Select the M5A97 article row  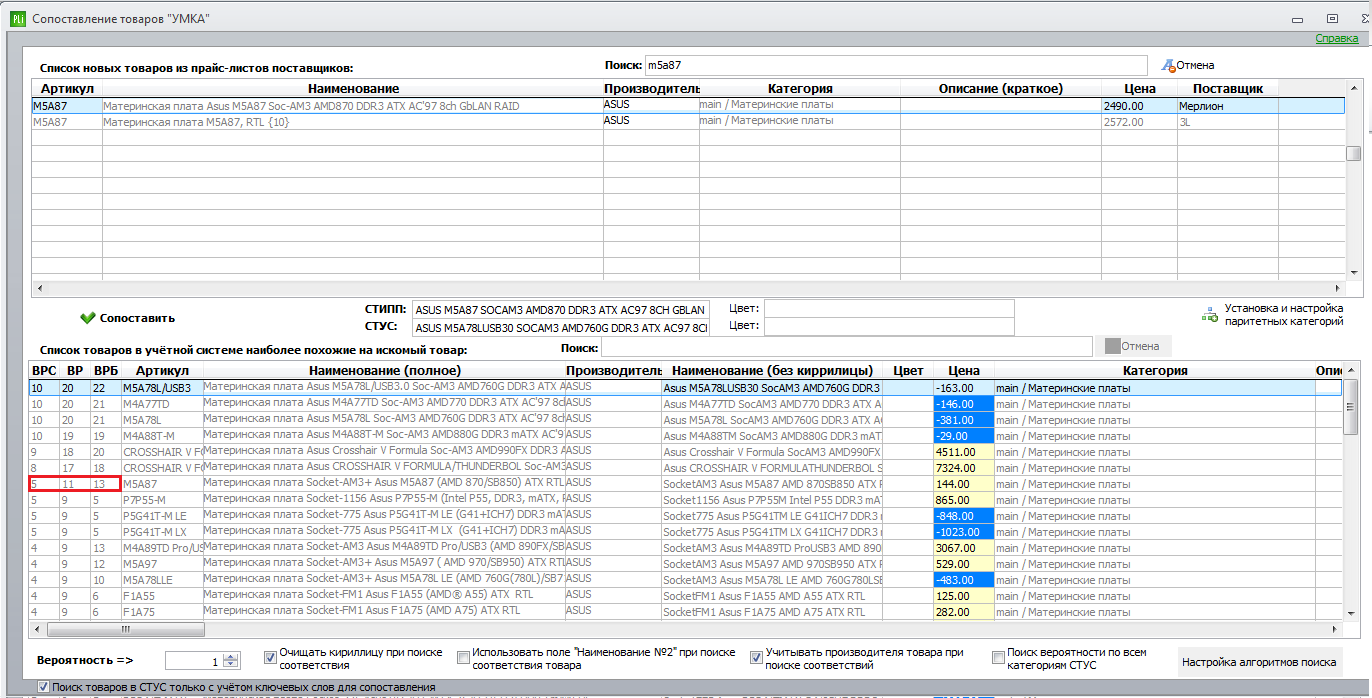(686, 564)
